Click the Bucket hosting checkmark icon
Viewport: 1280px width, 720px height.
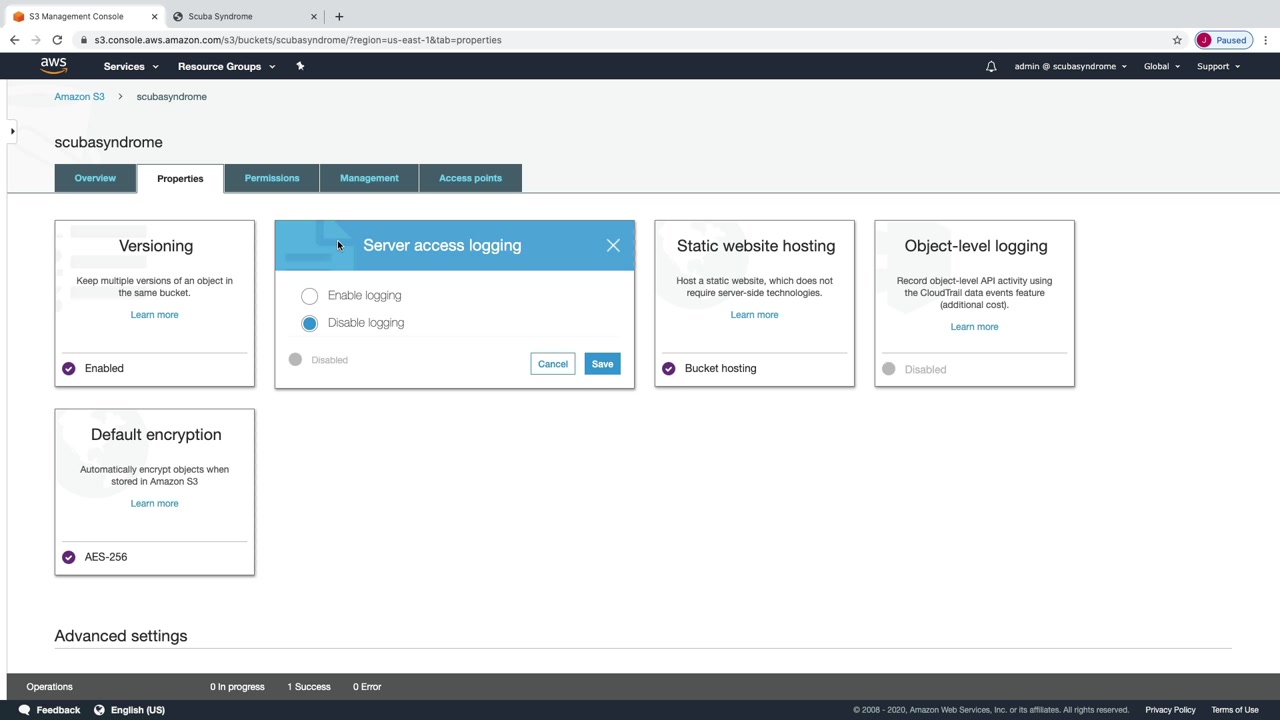(669, 368)
